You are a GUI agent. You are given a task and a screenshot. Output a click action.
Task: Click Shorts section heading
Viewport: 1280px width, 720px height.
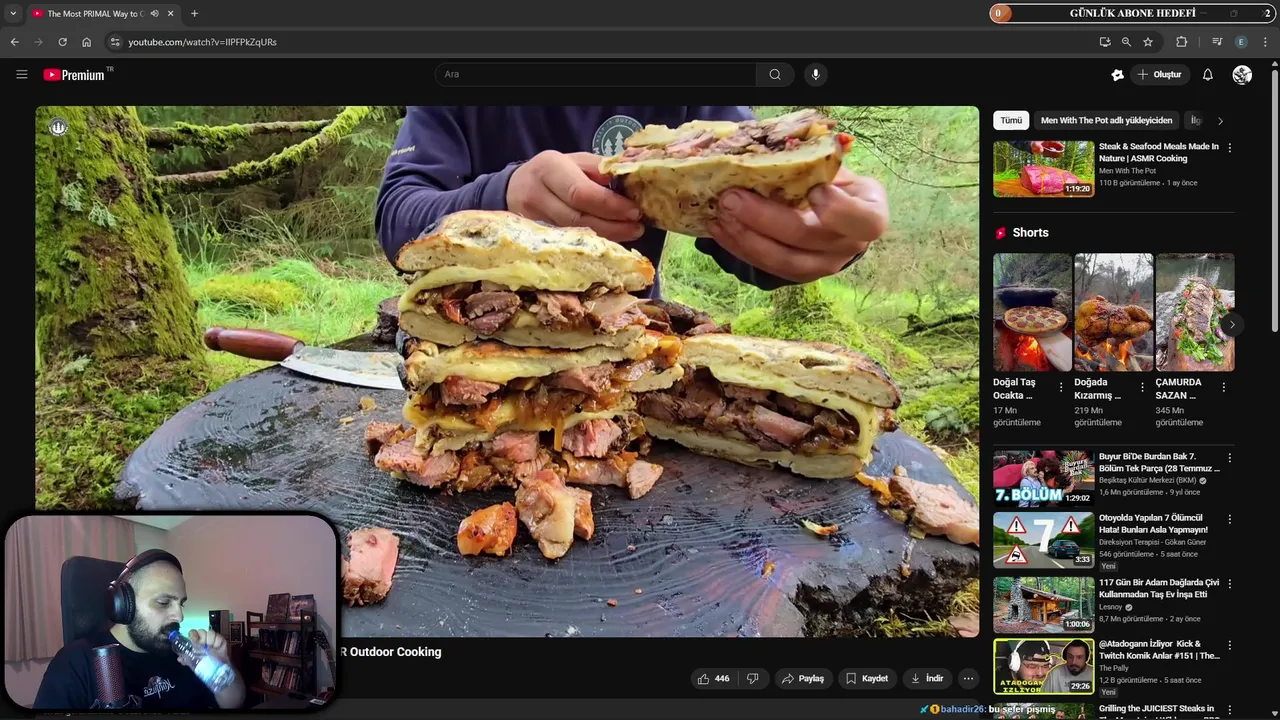tap(1030, 232)
